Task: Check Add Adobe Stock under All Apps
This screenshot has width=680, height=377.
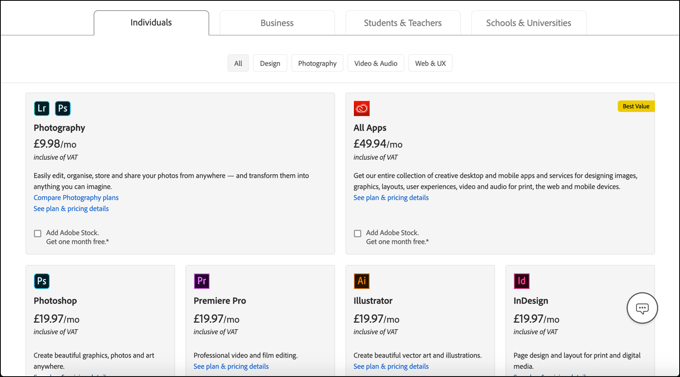Action: pyautogui.click(x=357, y=233)
